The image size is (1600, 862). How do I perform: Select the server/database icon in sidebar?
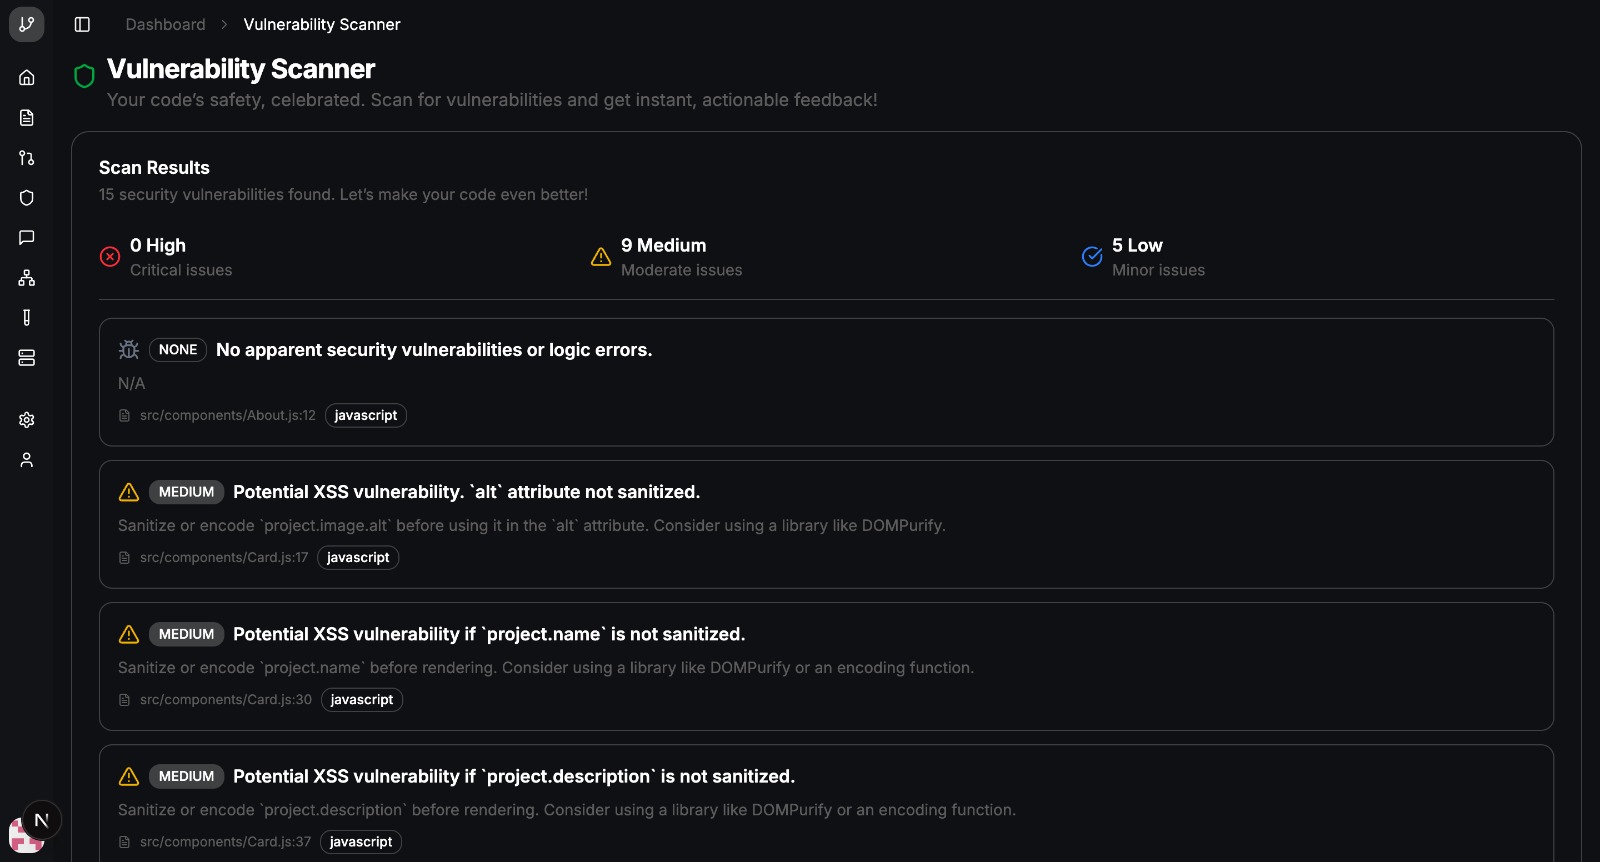[x=26, y=357]
